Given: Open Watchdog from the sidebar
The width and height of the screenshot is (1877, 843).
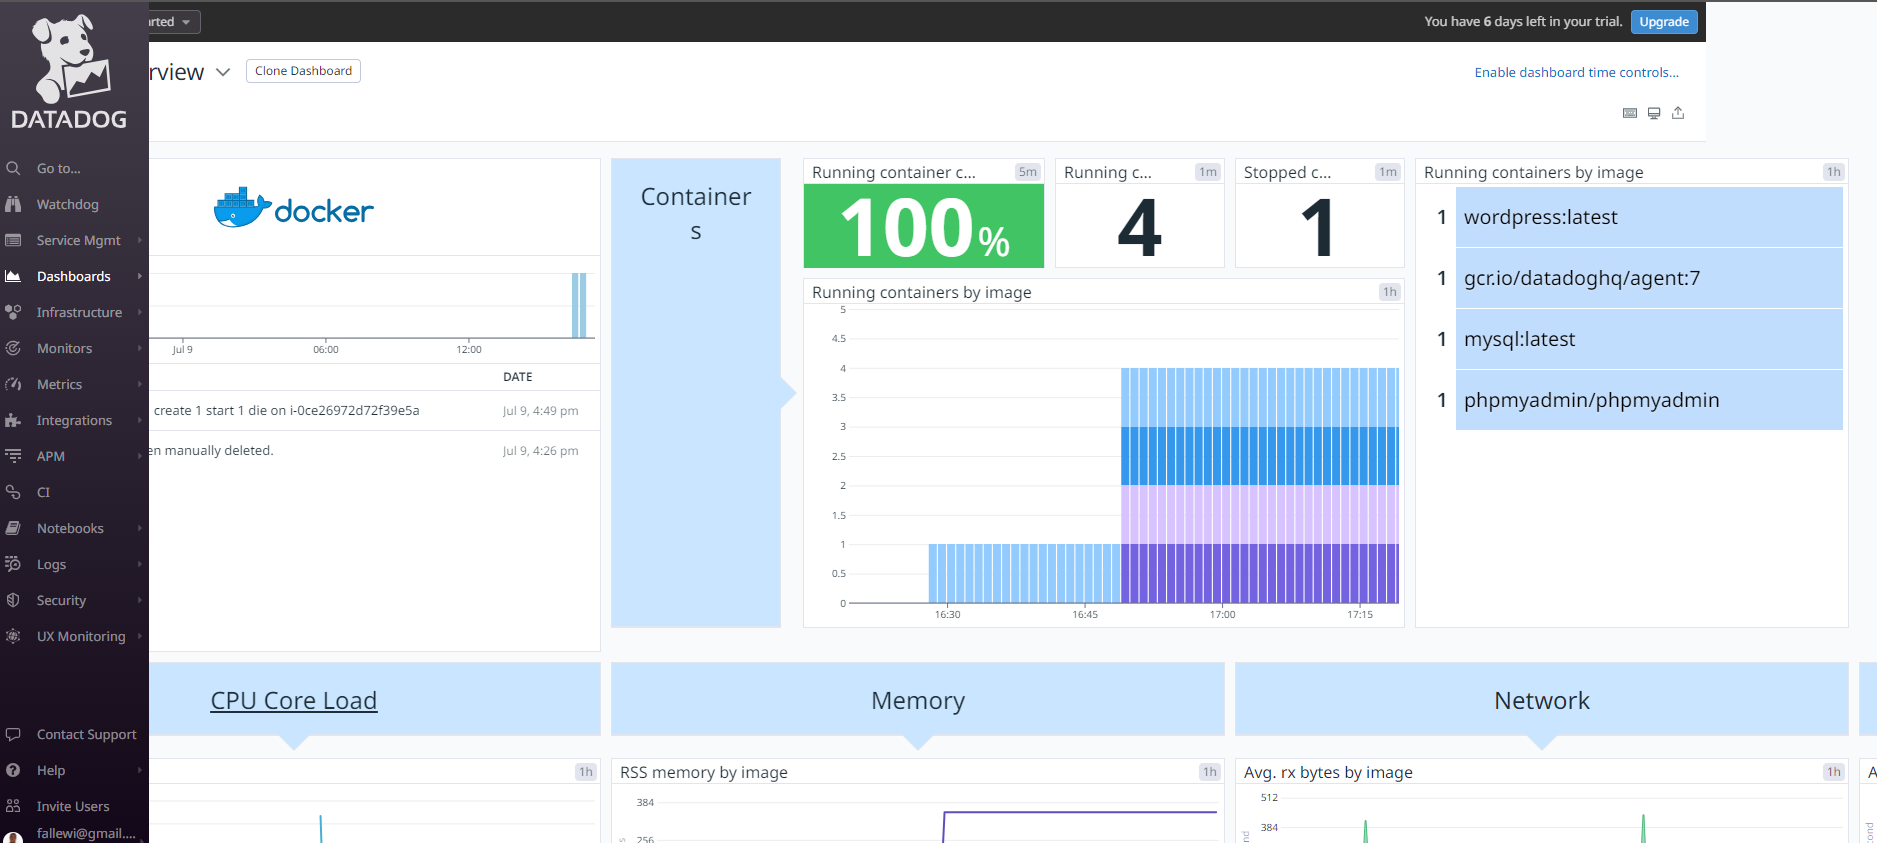Looking at the screenshot, I should 68,204.
